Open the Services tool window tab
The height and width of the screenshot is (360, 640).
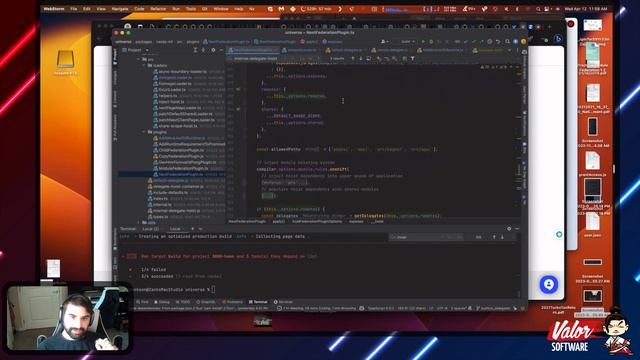point(283,302)
